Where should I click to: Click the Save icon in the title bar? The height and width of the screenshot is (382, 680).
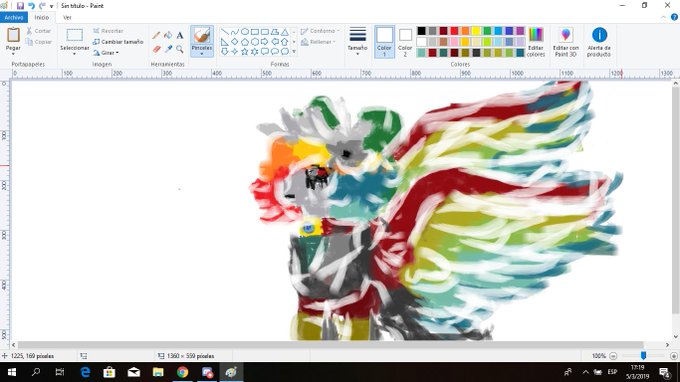tap(20, 6)
